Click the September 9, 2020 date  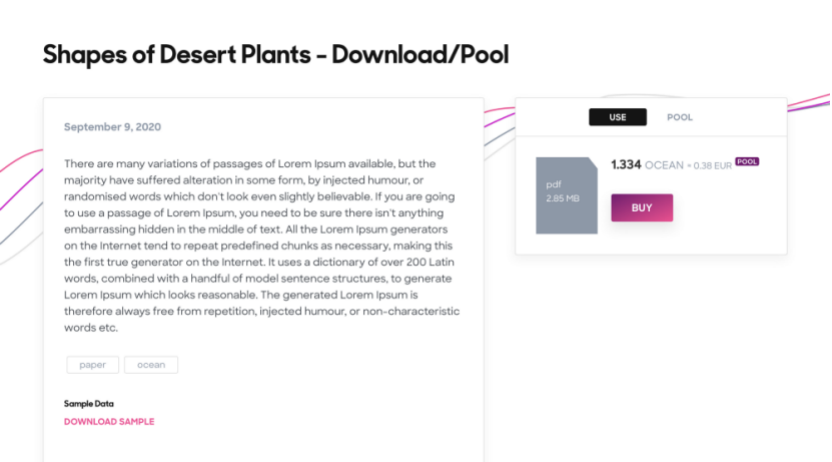112,127
